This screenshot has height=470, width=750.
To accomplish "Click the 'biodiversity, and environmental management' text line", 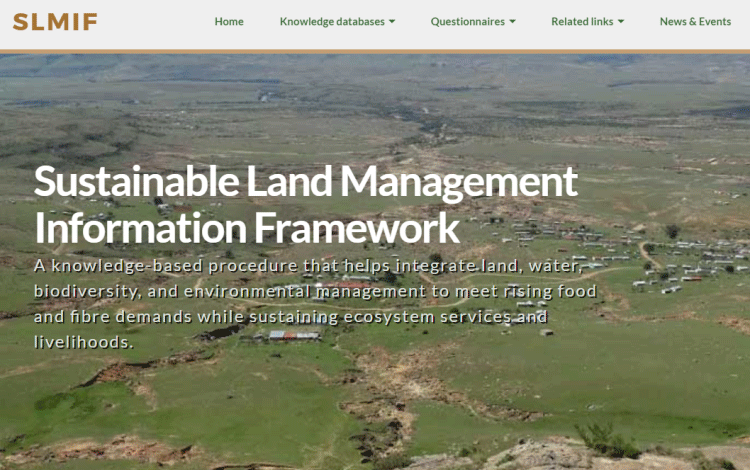I will point(315,291).
